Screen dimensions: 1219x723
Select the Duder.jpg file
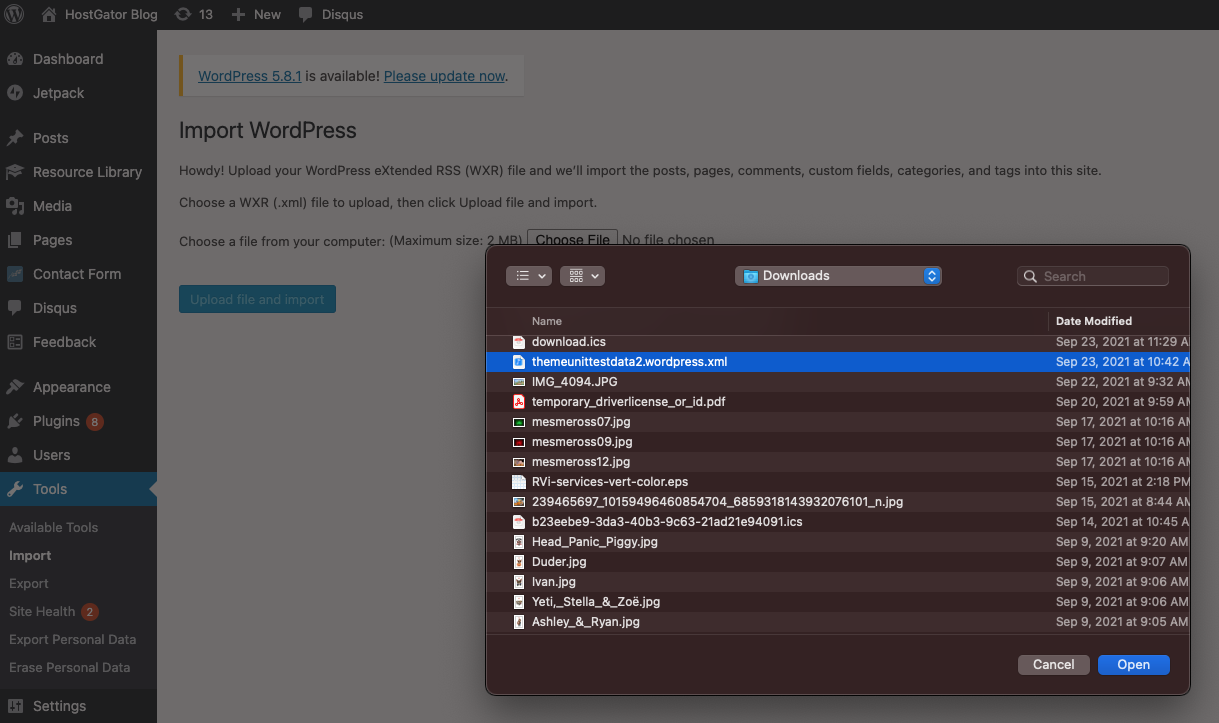coord(837,562)
